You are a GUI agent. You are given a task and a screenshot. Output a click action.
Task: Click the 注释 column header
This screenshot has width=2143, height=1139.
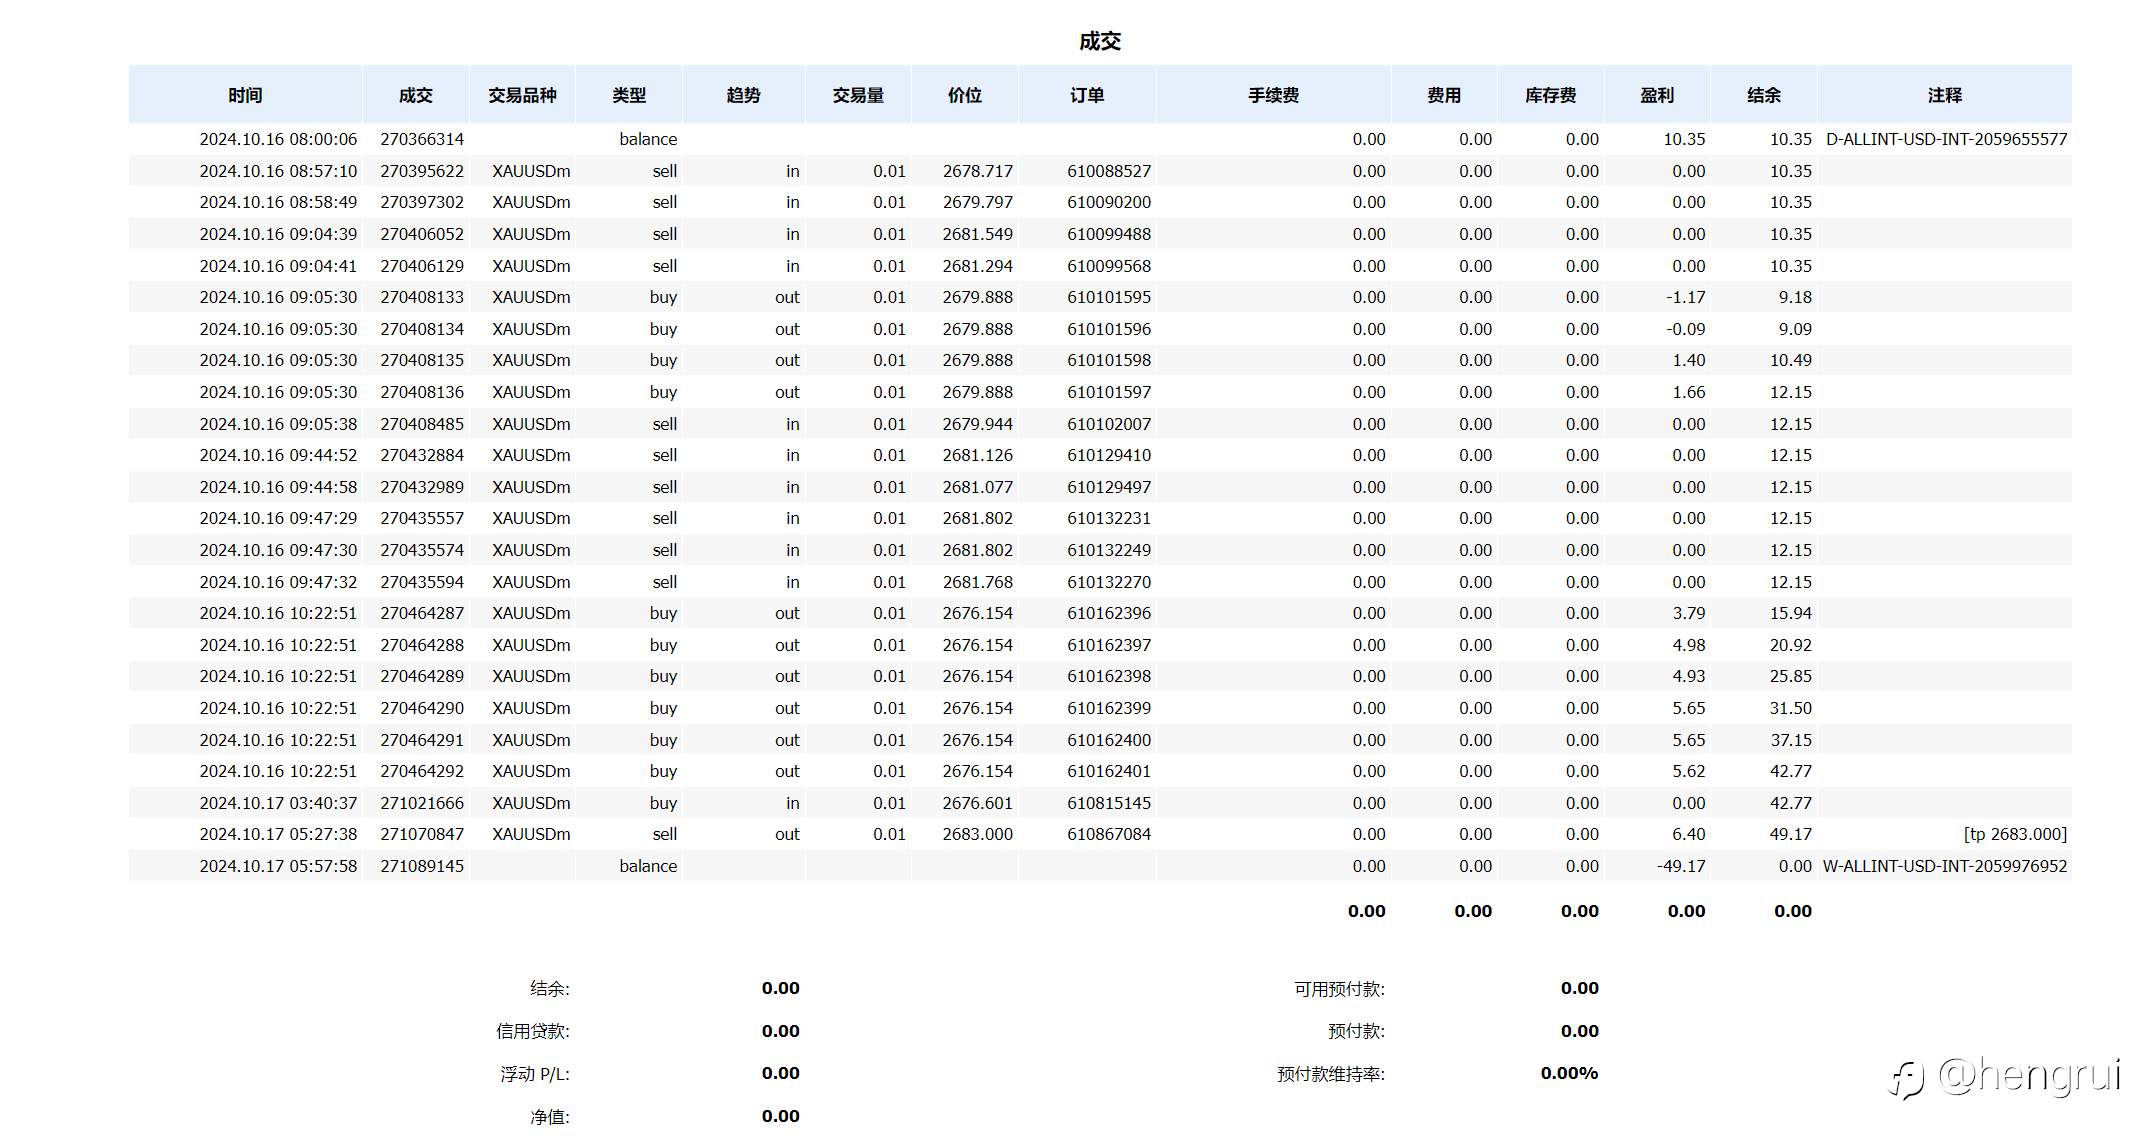pyautogui.click(x=1945, y=95)
